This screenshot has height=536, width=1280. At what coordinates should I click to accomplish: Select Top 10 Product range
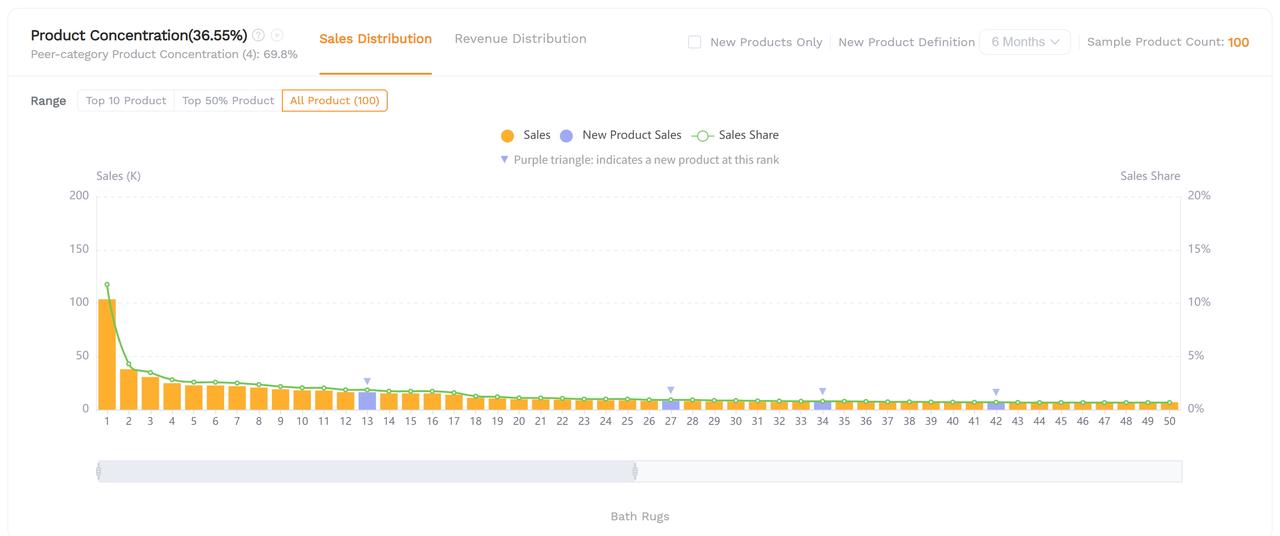pos(126,101)
